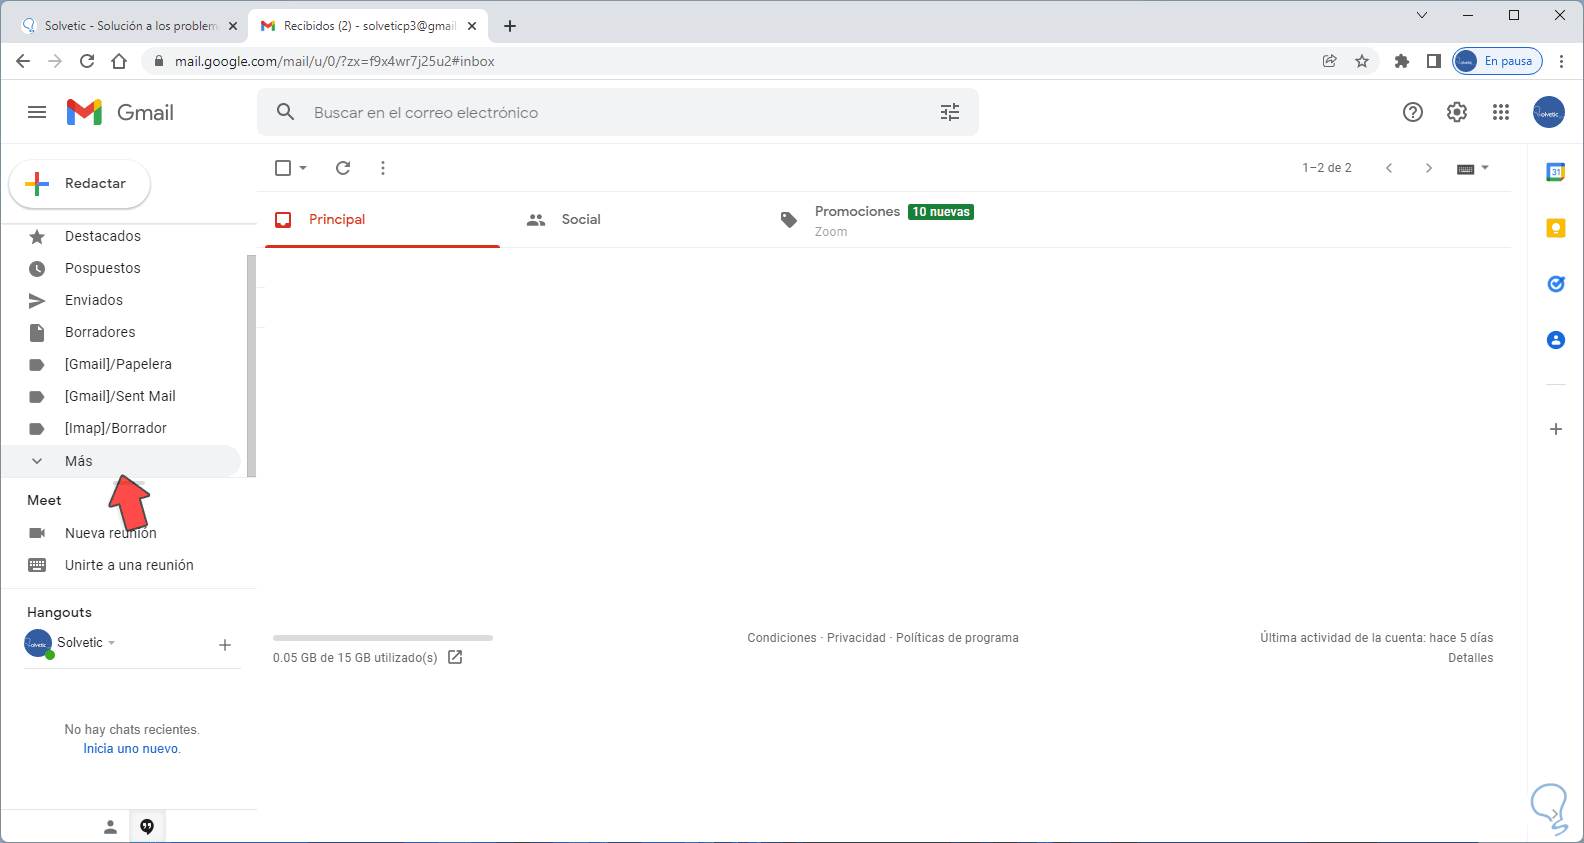Open Chrome extensions puzzle icon

1402,61
